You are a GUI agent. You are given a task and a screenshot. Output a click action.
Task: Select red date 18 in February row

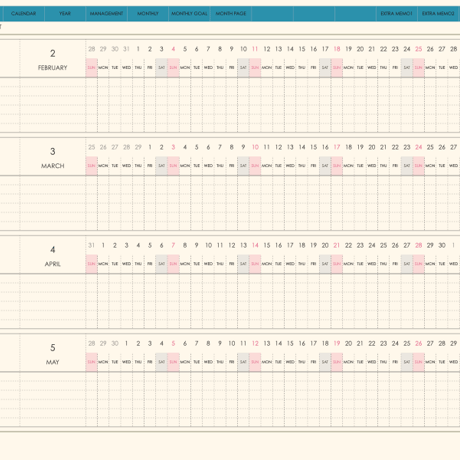(x=337, y=49)
